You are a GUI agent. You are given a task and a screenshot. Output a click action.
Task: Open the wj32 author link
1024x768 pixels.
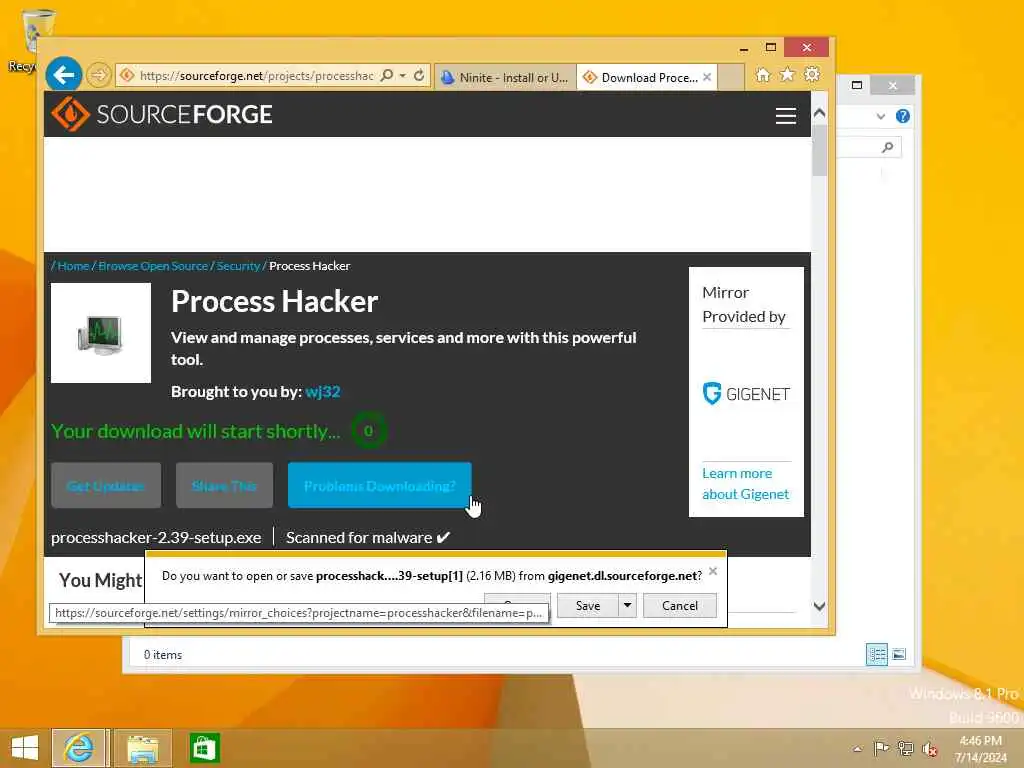(323, 391)
